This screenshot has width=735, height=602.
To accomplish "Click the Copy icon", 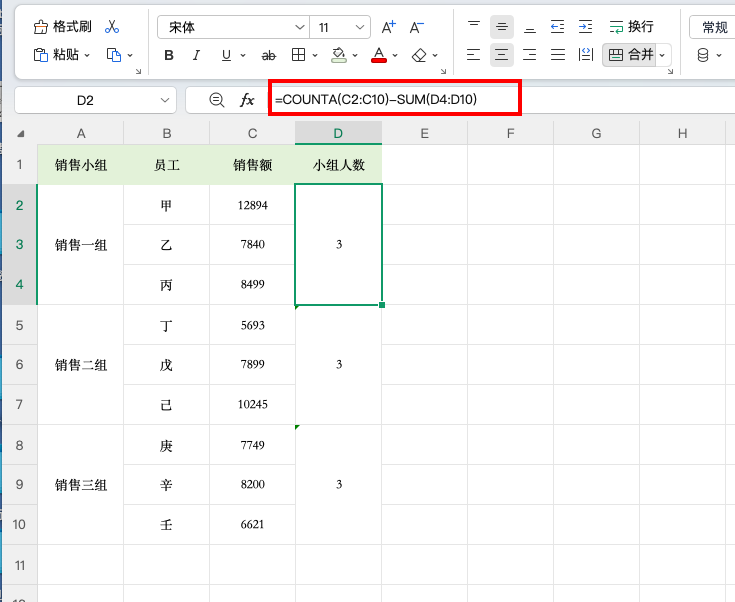I will click(113, 55).
